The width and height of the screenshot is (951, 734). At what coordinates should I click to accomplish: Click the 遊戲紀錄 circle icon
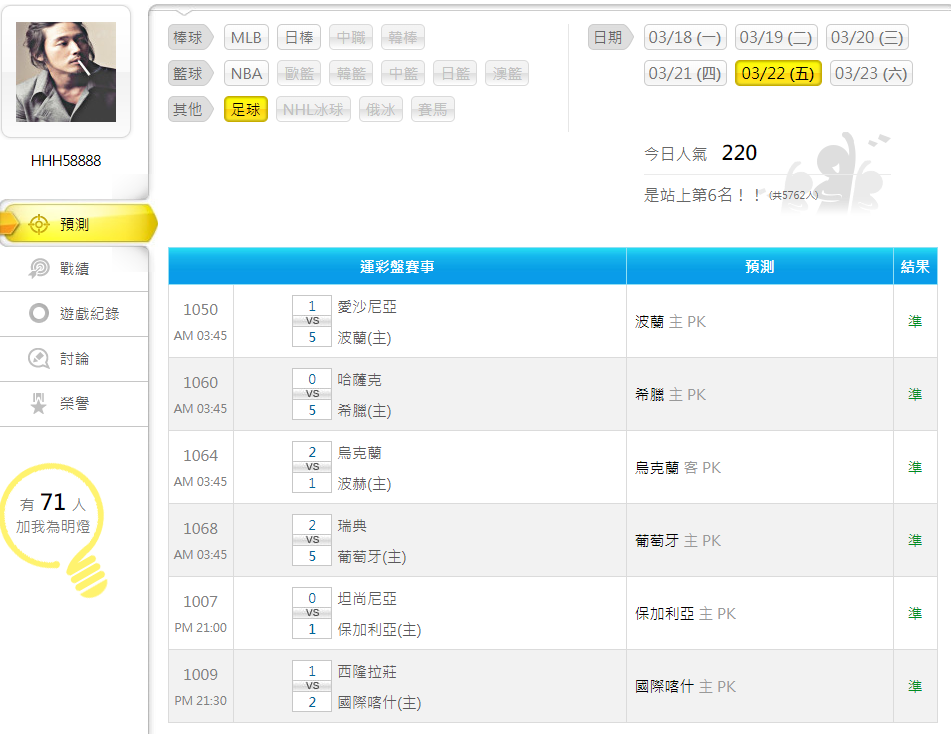point(39,313)
